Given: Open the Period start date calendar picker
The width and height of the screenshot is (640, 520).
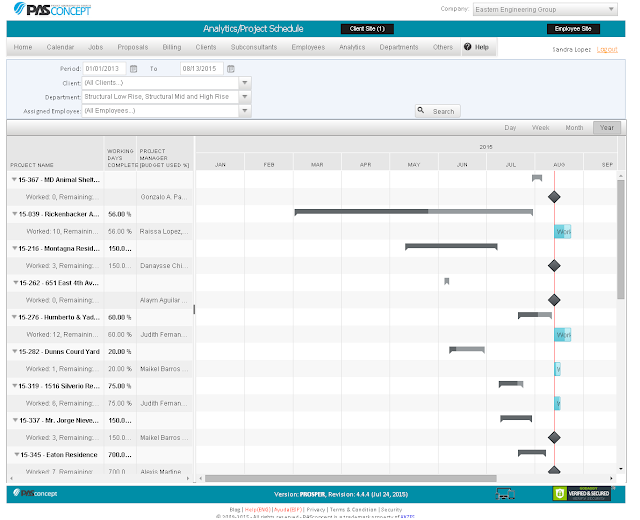Looking at the screenshot, I should (x=133, y=69).
